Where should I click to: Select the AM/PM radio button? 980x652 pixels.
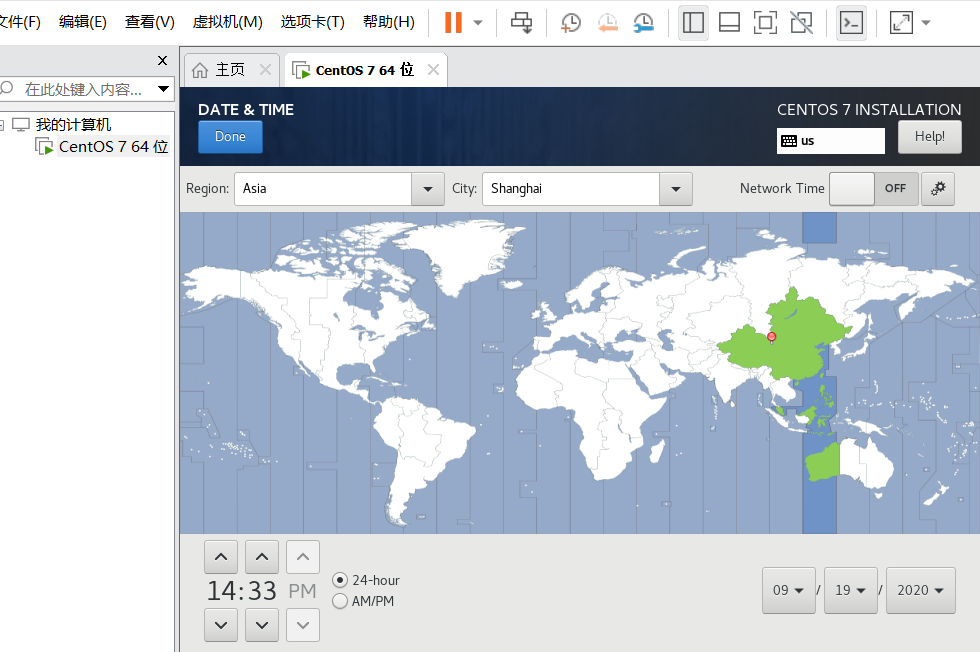pyautogui.click(x=340, y=601)
